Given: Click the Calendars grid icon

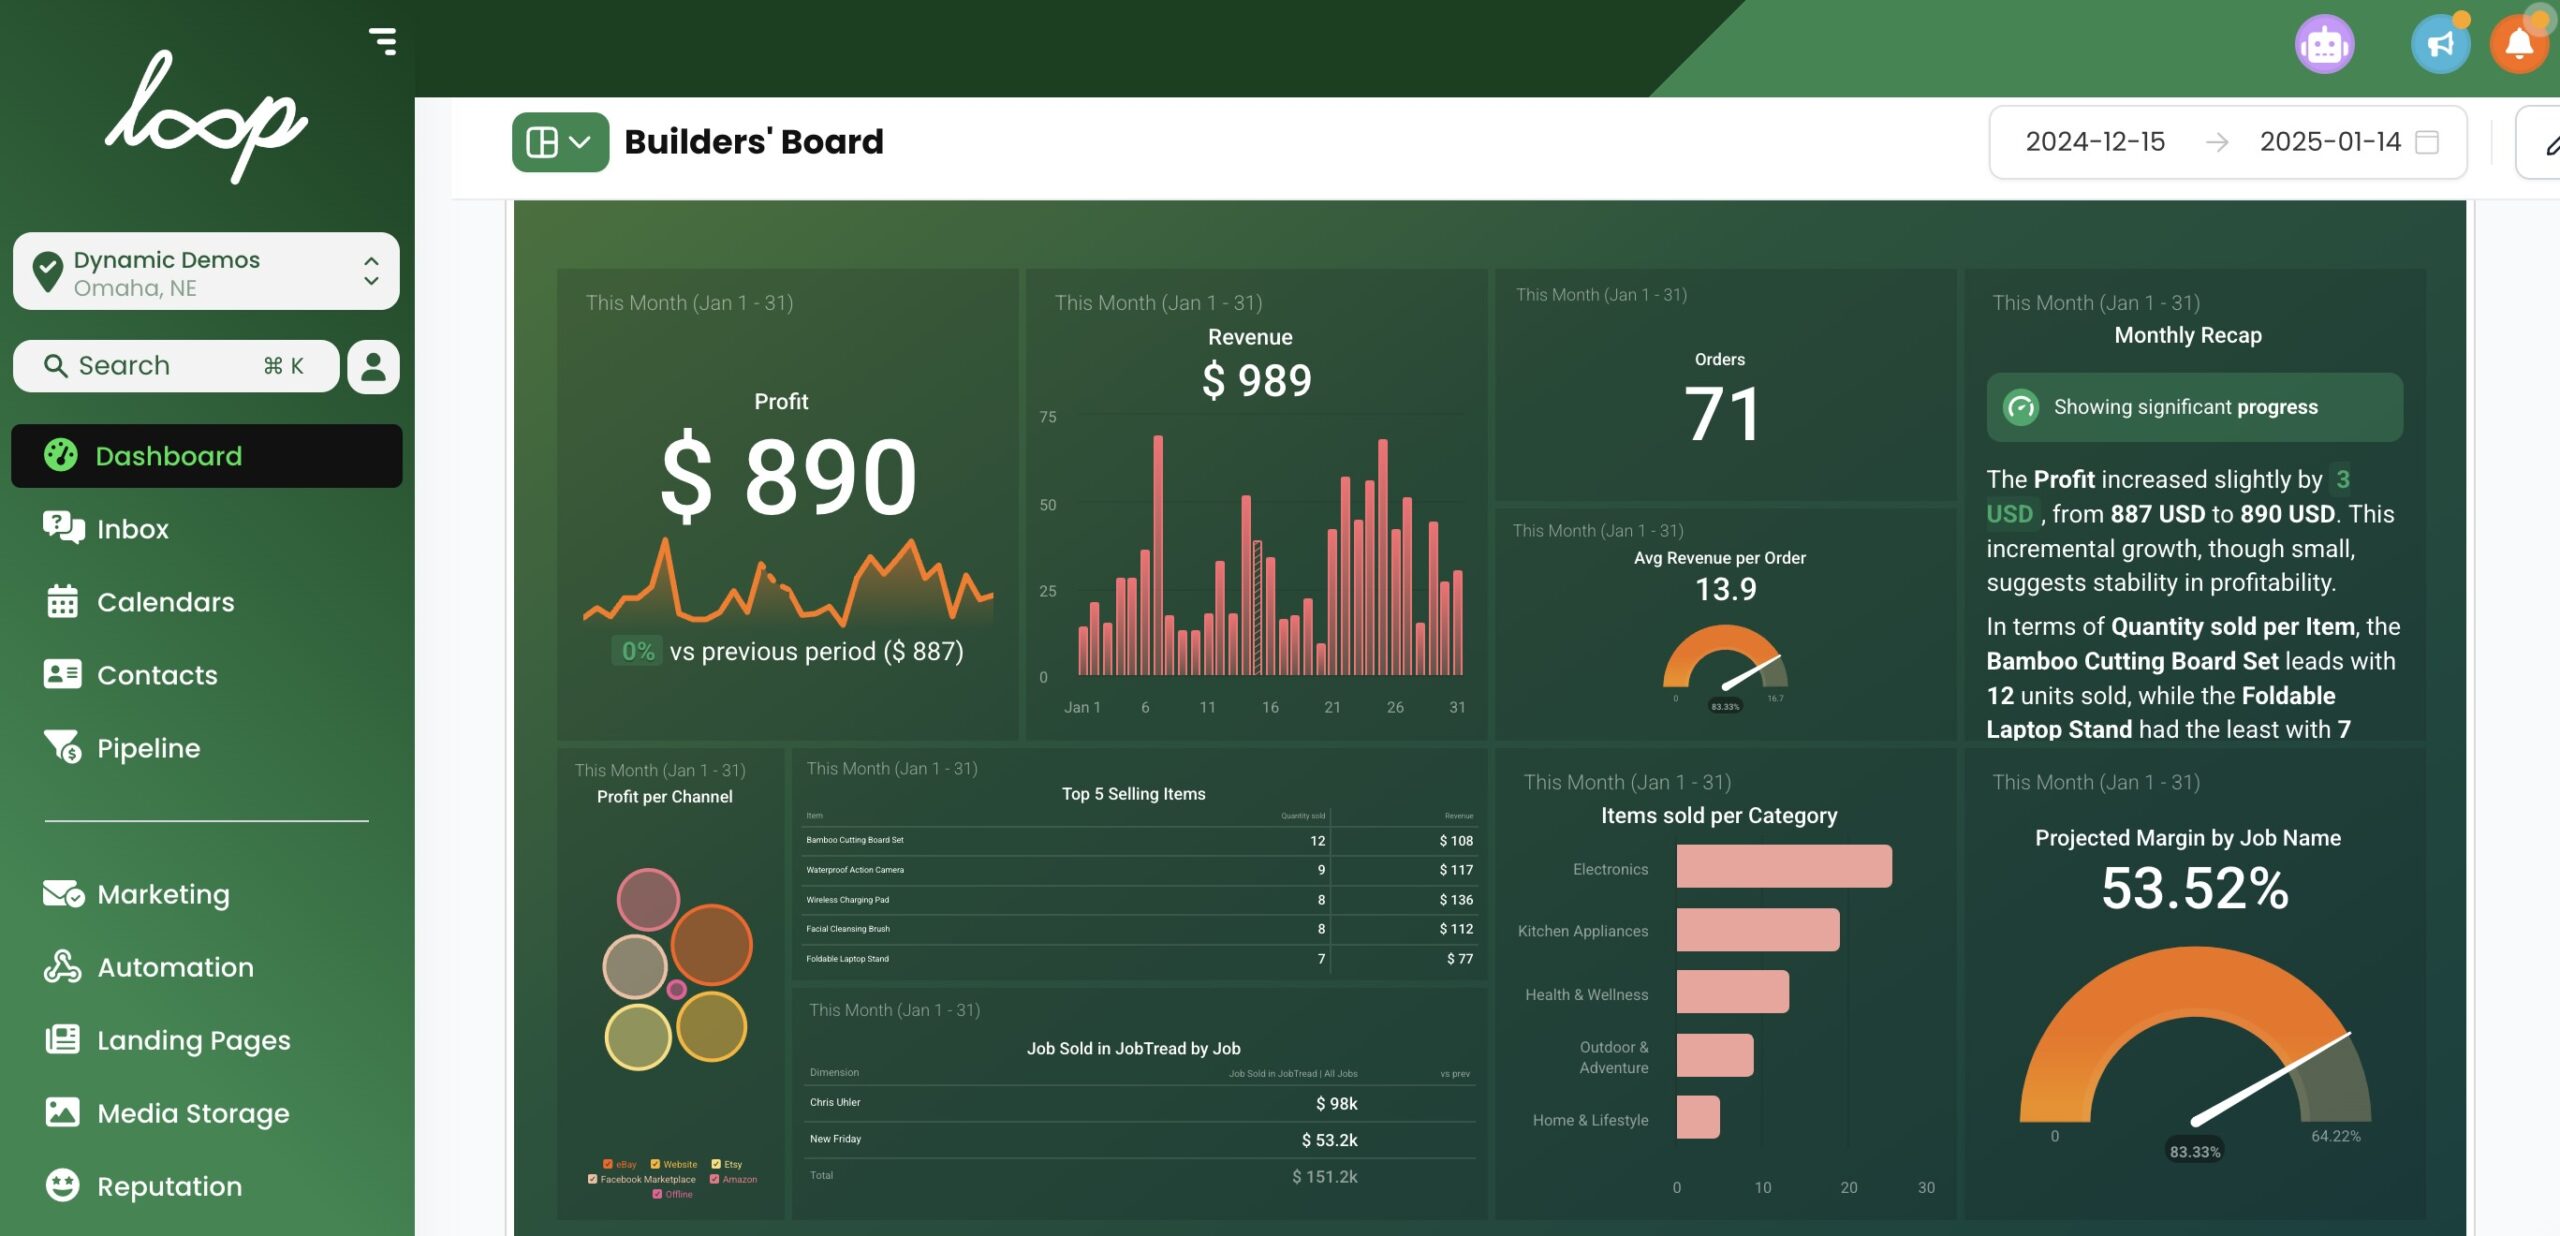Looking at the screenshot, I should pos(62,601).
